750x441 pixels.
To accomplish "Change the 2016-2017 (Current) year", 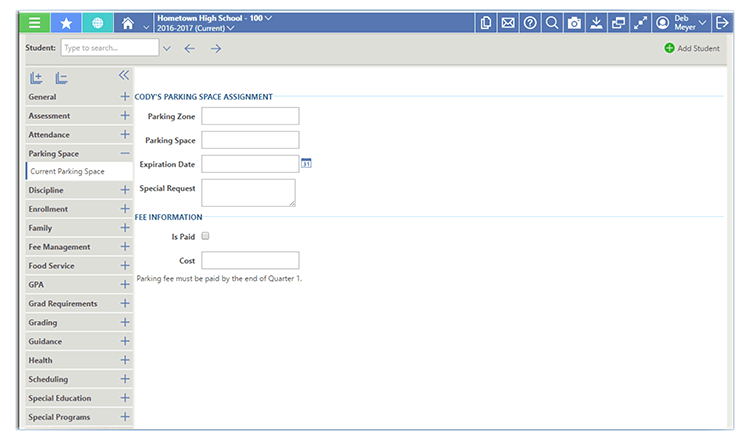I will pos(196,28).
